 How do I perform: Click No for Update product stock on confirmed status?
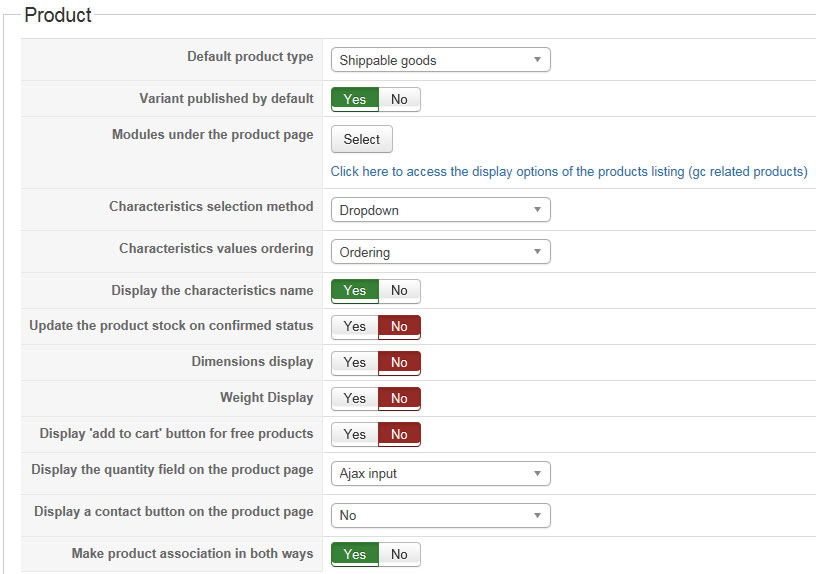(x=399, y=326)
